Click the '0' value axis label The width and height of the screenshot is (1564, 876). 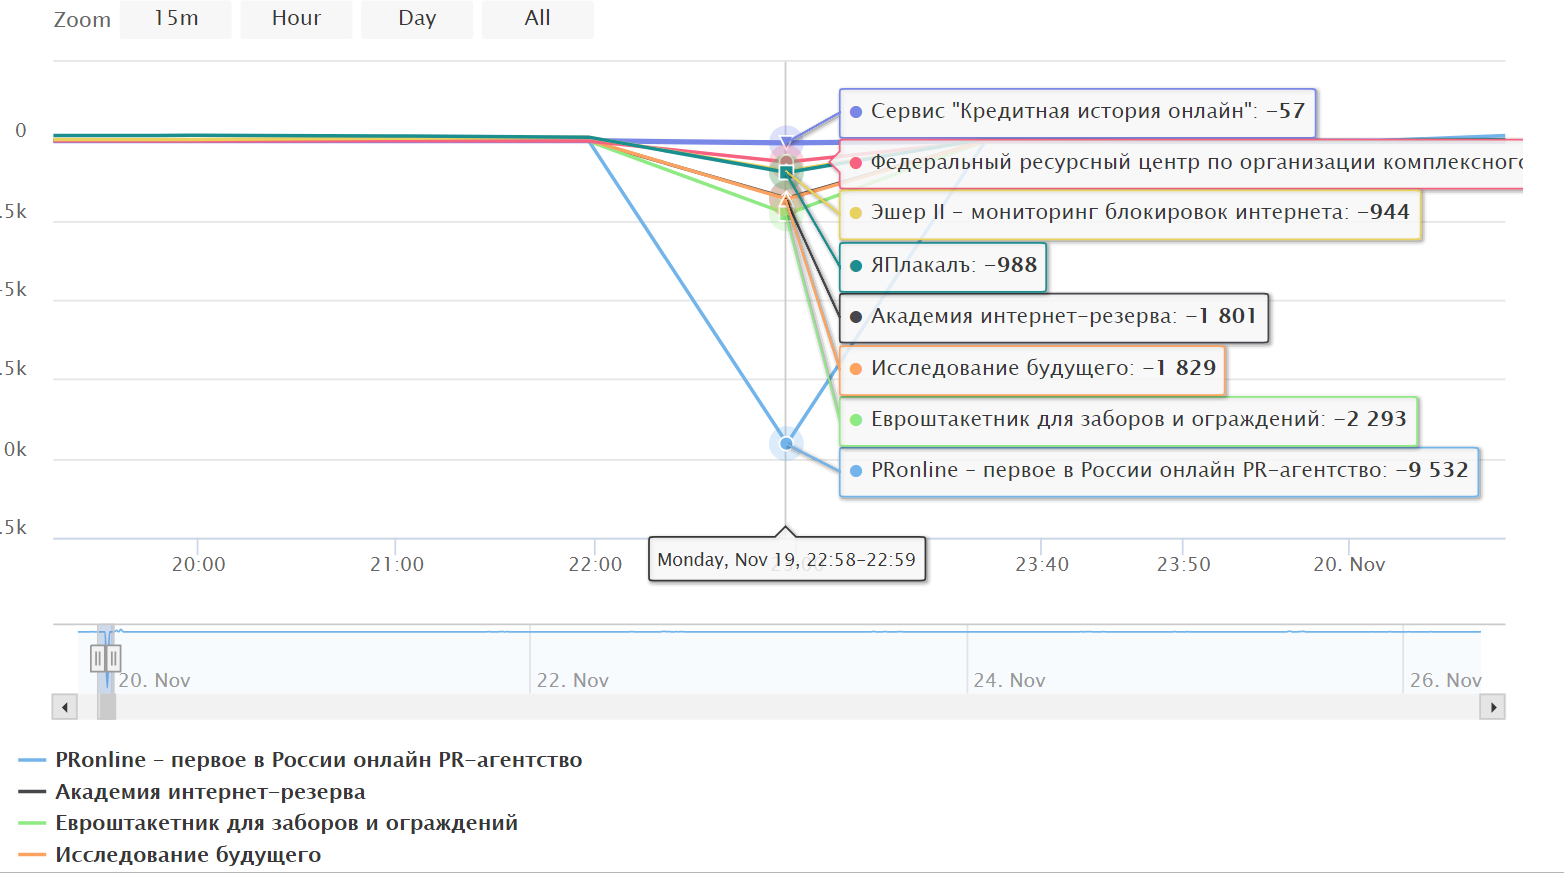(x=21, y=131)
